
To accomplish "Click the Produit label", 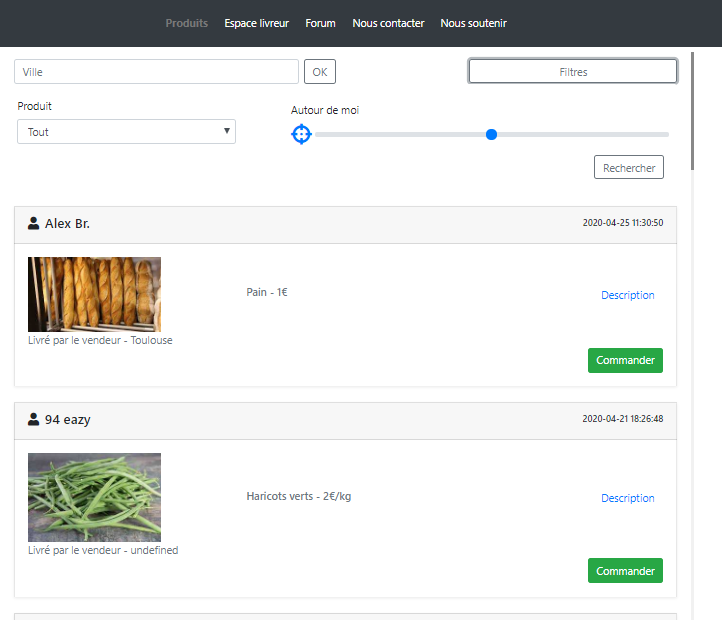I will 35,106.
